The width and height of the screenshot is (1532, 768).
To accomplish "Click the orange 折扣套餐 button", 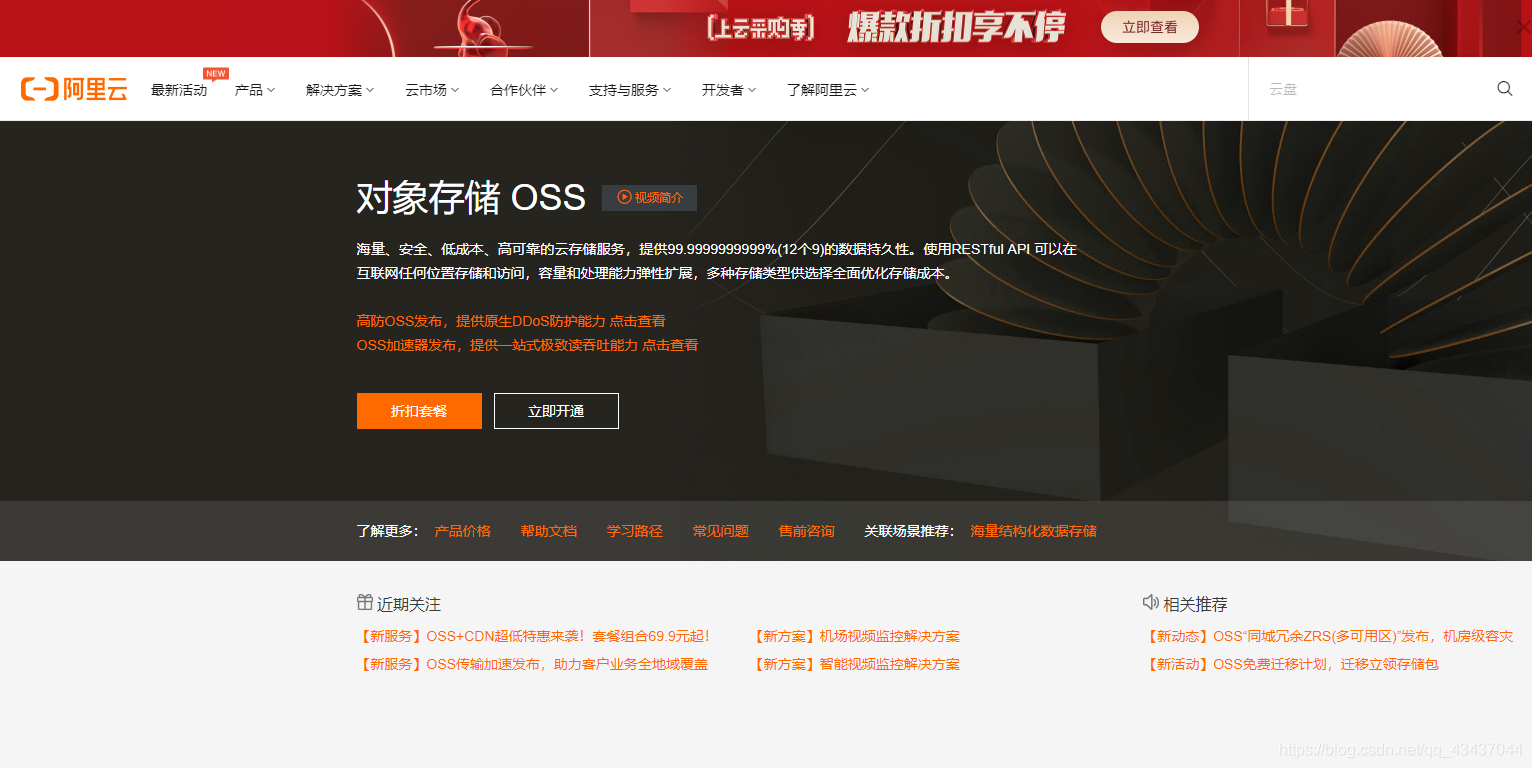I will [419, 411].
